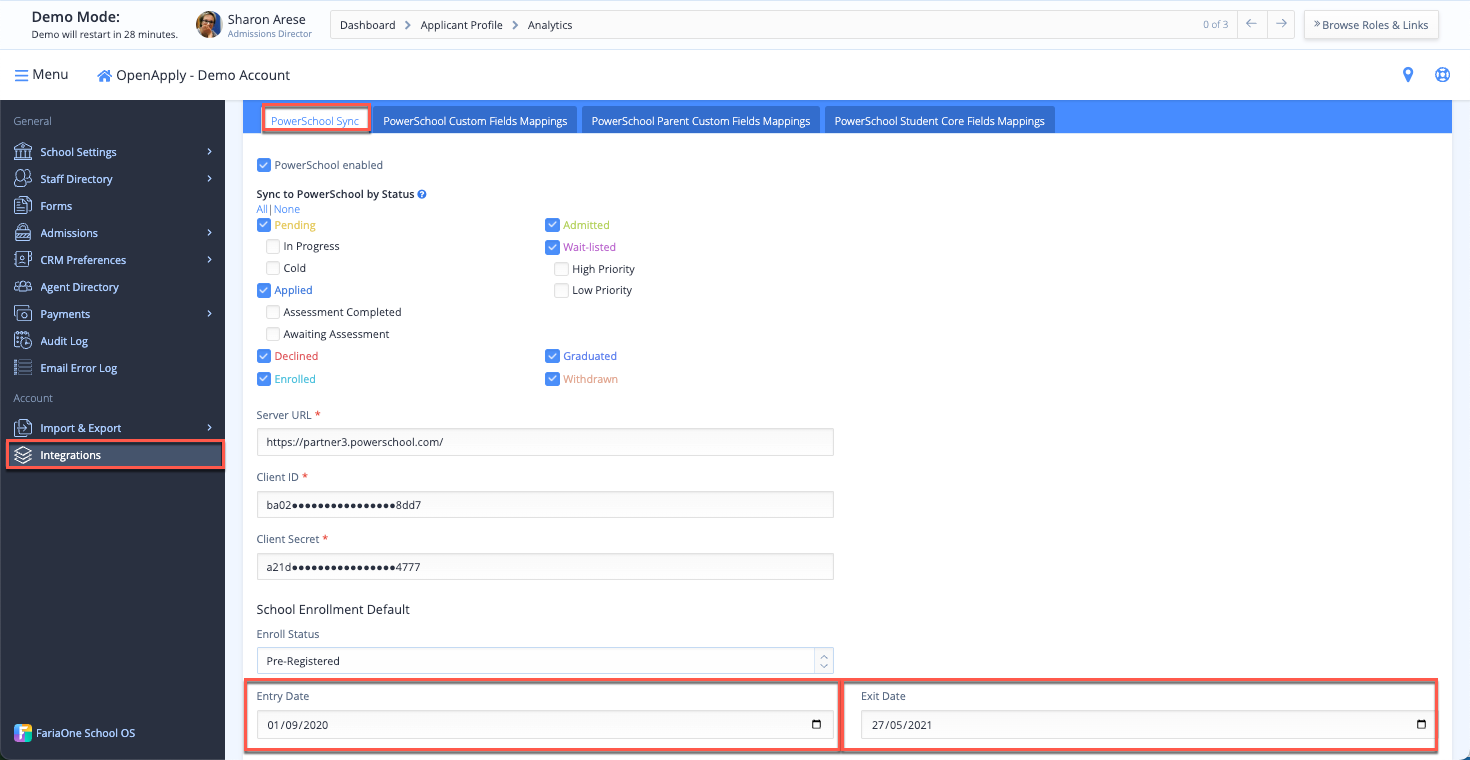
Task: Open the Enroll Status dropdown
Action: click(x=545, y=661)
